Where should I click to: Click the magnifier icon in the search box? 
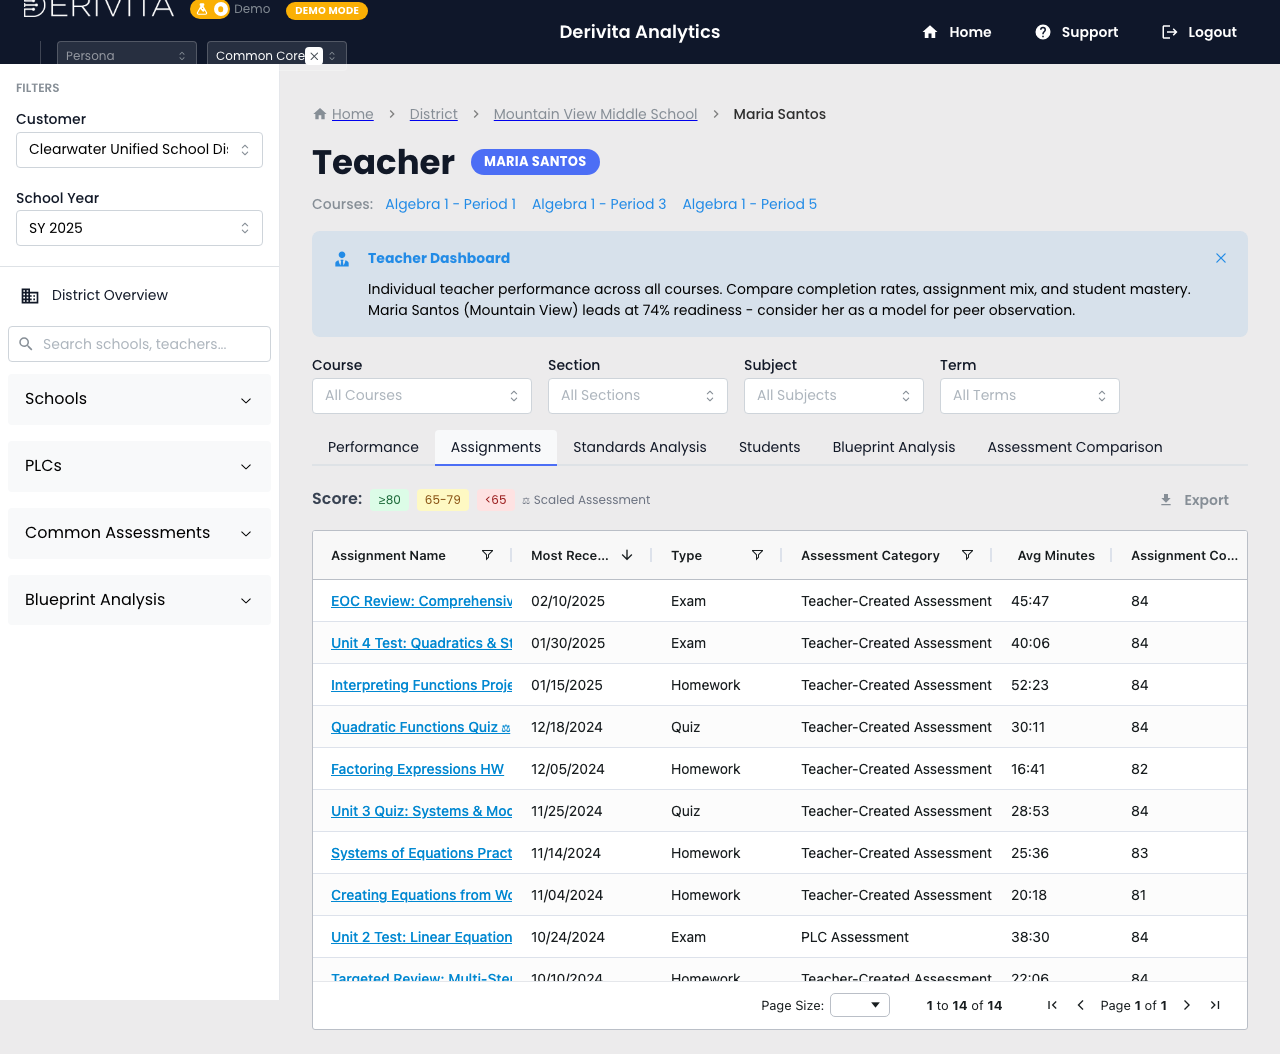(26, 344)
